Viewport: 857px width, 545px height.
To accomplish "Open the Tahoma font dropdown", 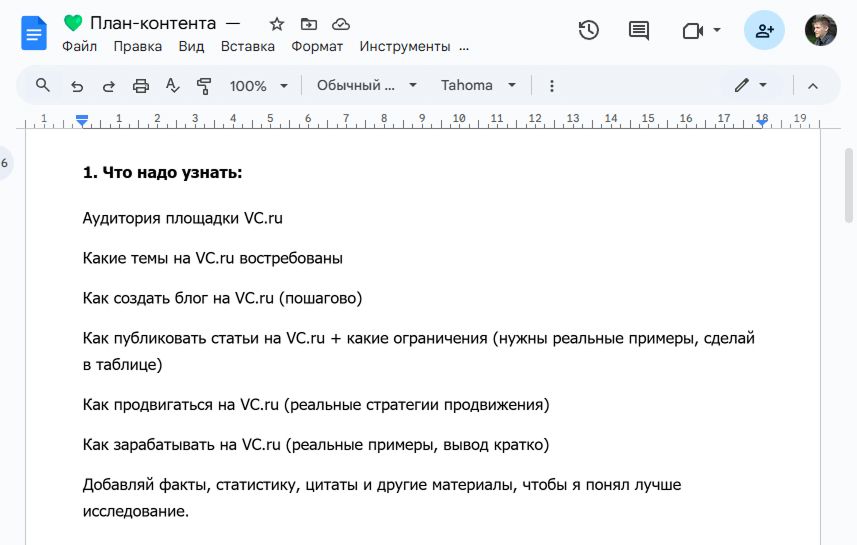I will [478, 85].
